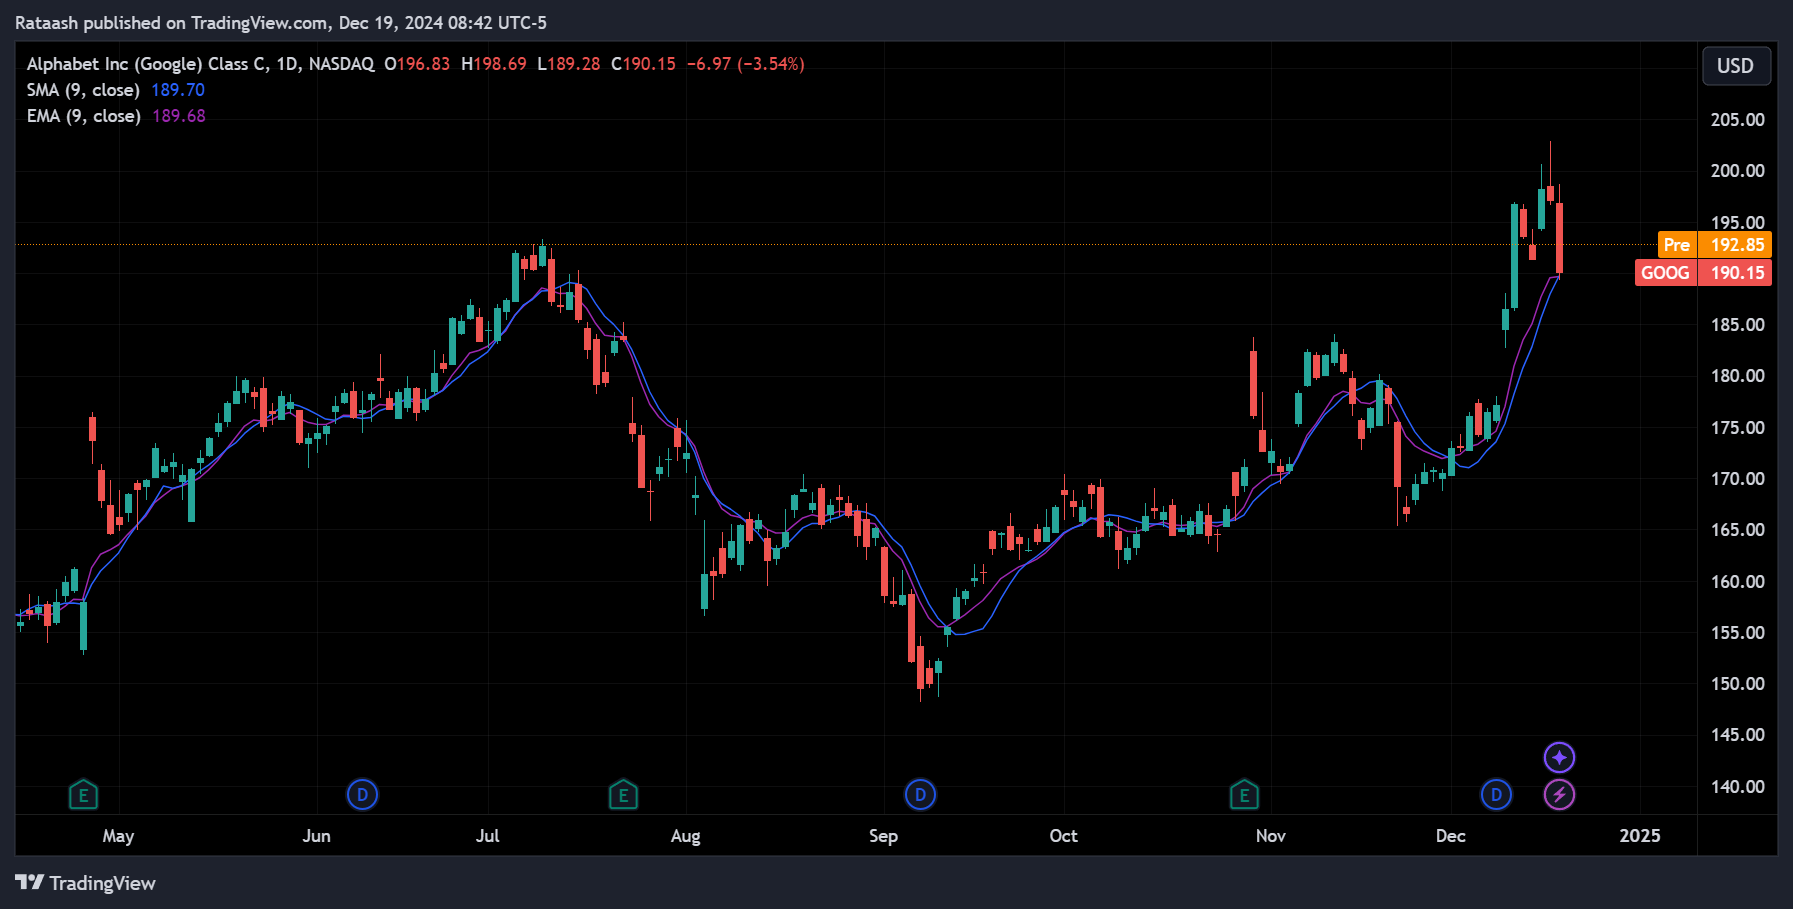Click the Jul time axis label
The image size is (1793, 909).
(487, 836)
